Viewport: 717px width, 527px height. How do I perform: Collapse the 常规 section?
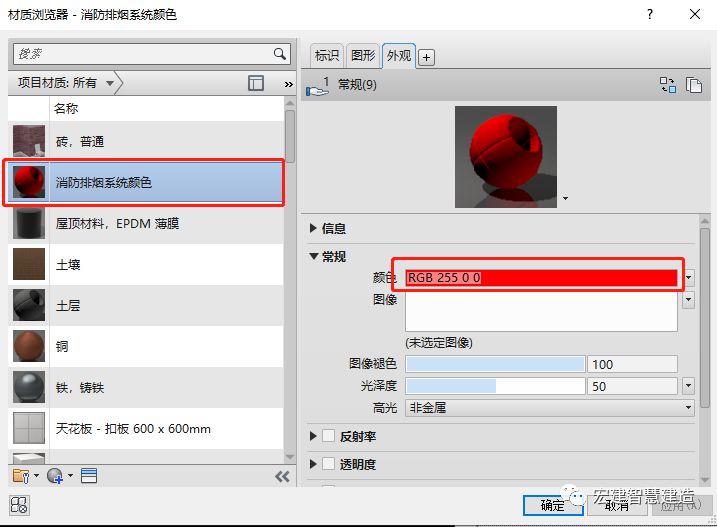click(314, 257)
